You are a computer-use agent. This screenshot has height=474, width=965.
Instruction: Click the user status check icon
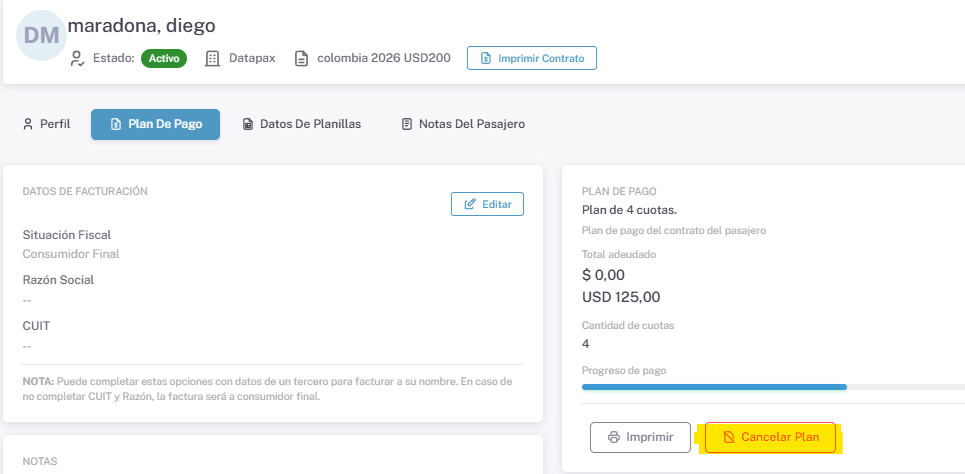(x=77, y=58)
